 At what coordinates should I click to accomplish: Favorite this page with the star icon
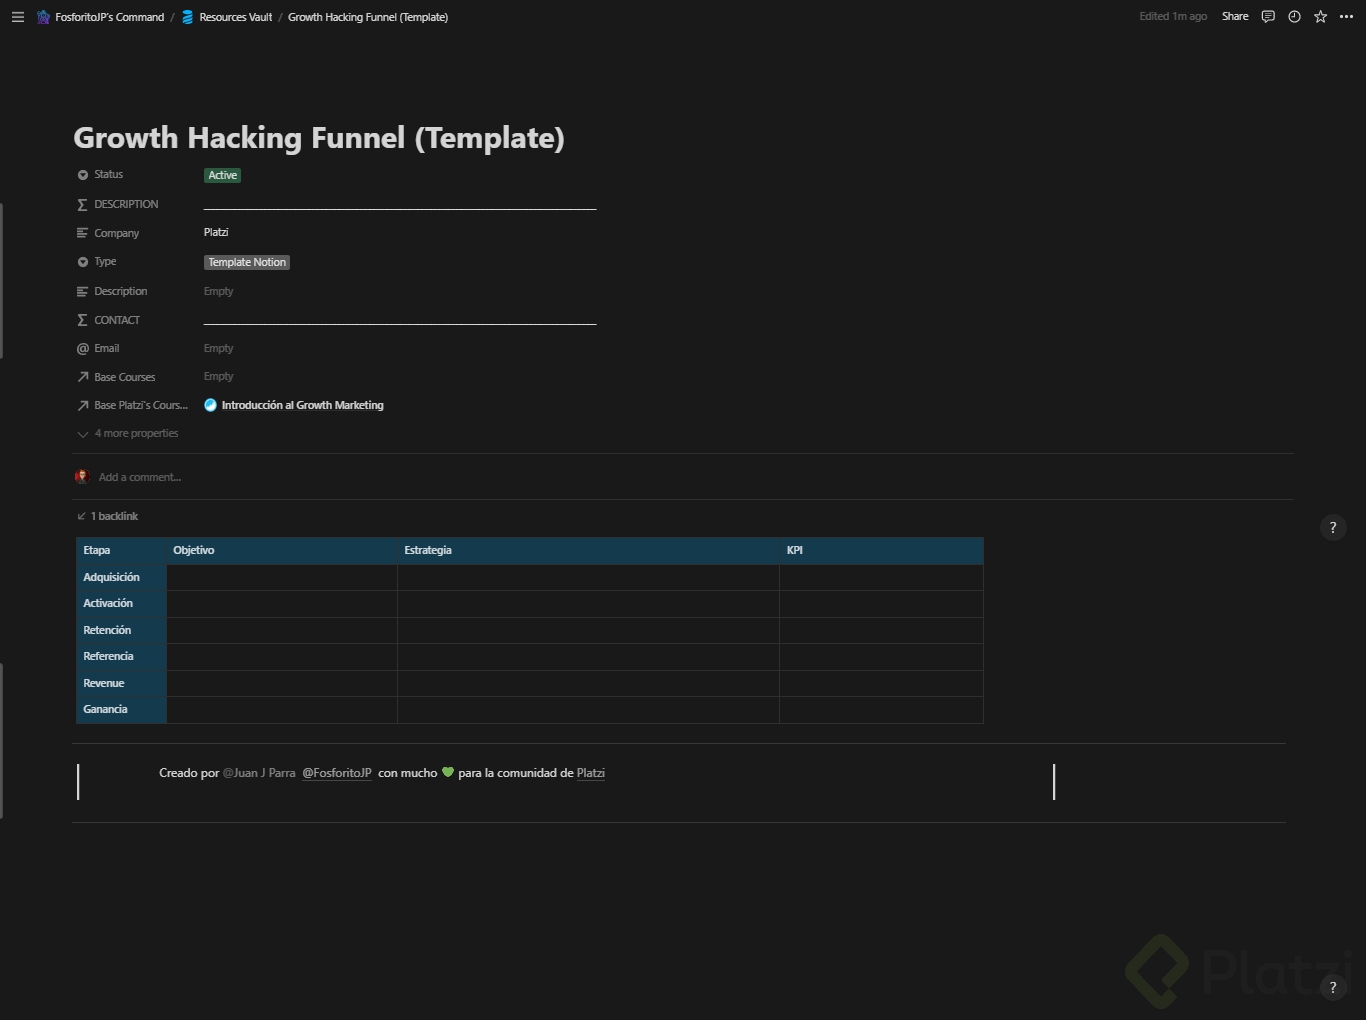[x=1320, y=17]
